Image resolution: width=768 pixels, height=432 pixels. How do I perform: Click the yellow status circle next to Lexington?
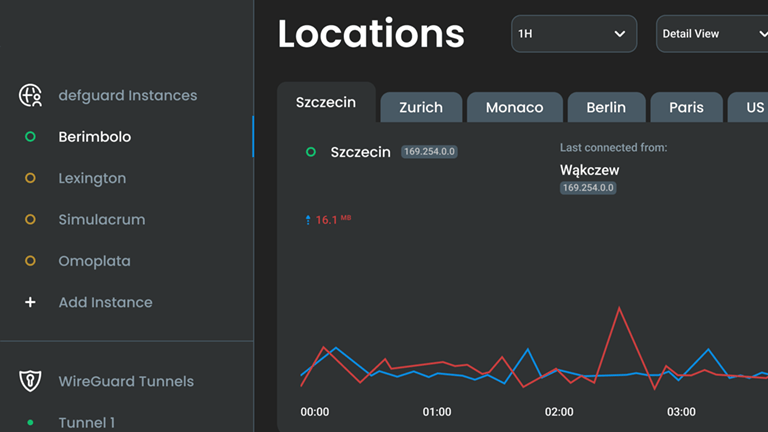(30, 178)
